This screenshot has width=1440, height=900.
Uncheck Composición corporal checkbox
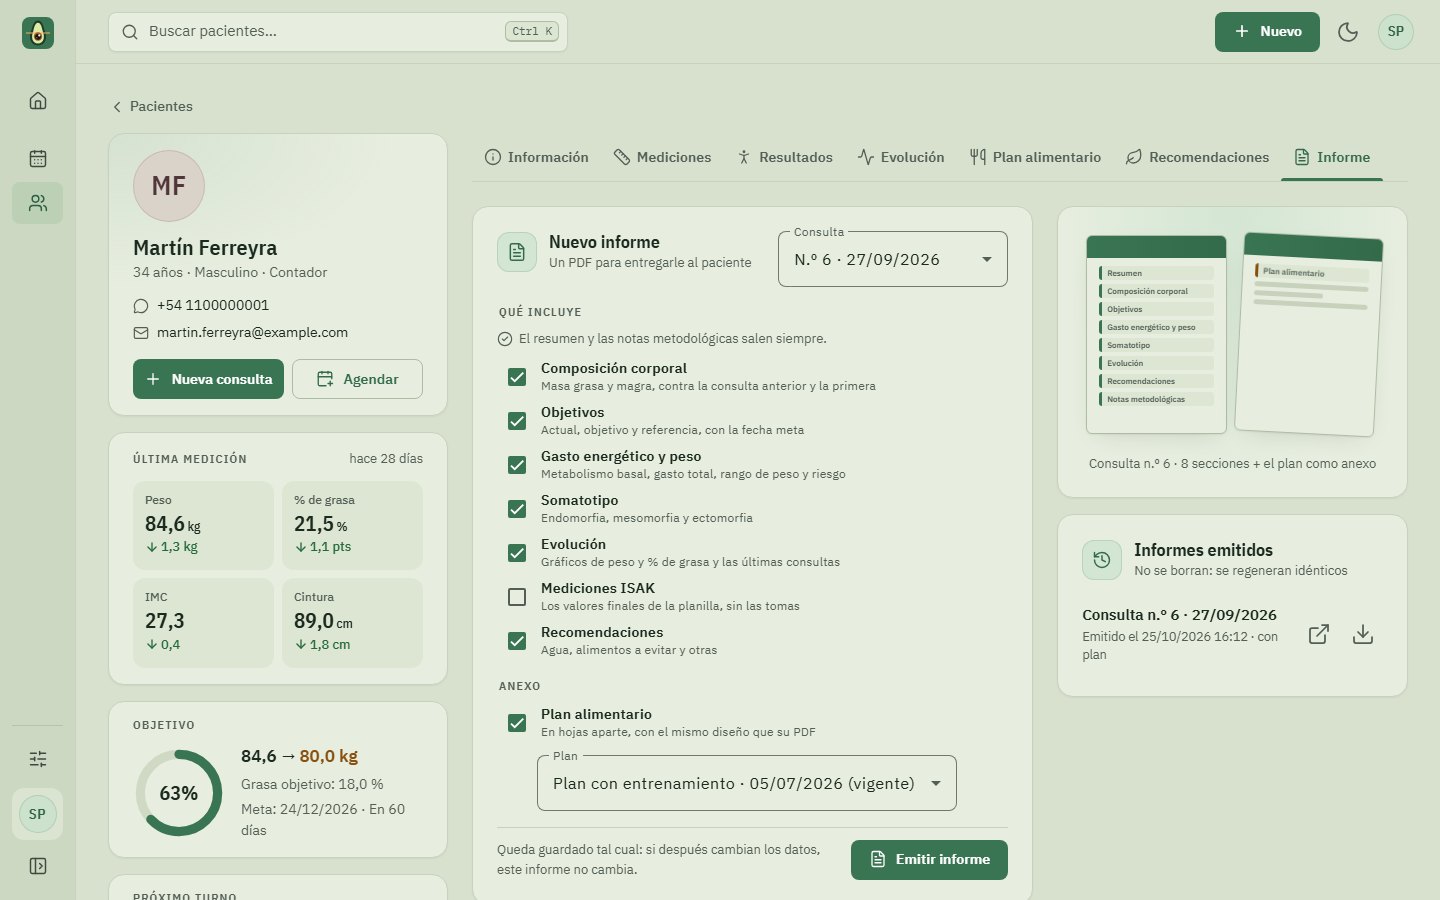517,377
